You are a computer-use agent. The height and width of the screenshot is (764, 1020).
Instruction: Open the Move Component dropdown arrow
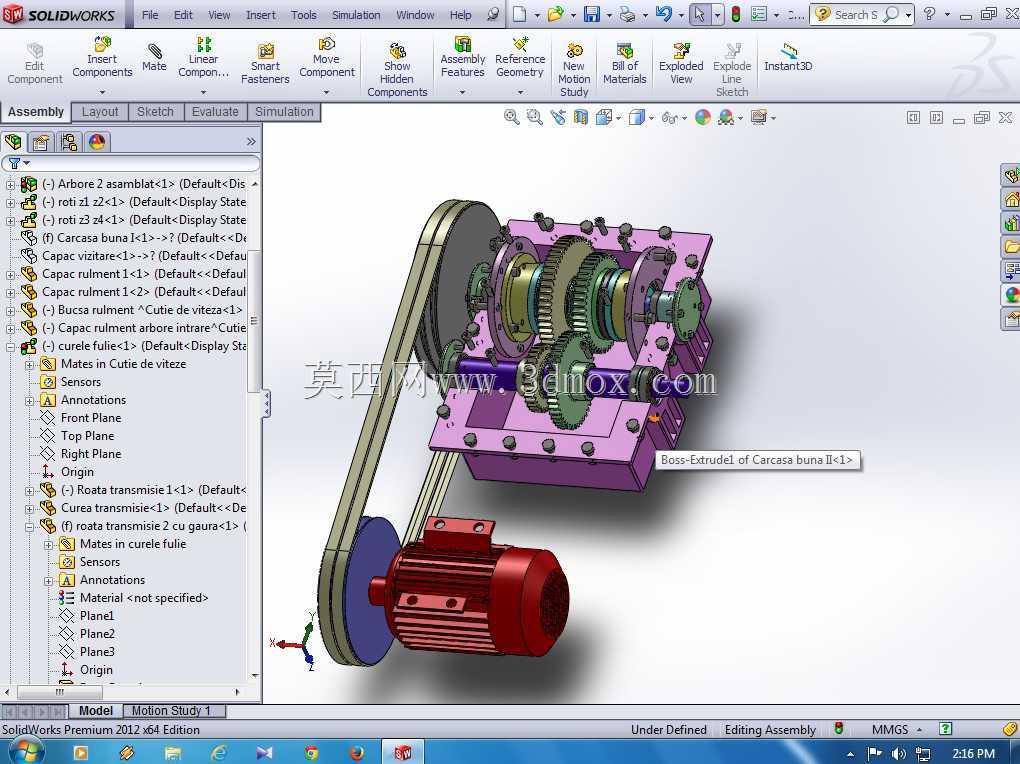point(327,92)
